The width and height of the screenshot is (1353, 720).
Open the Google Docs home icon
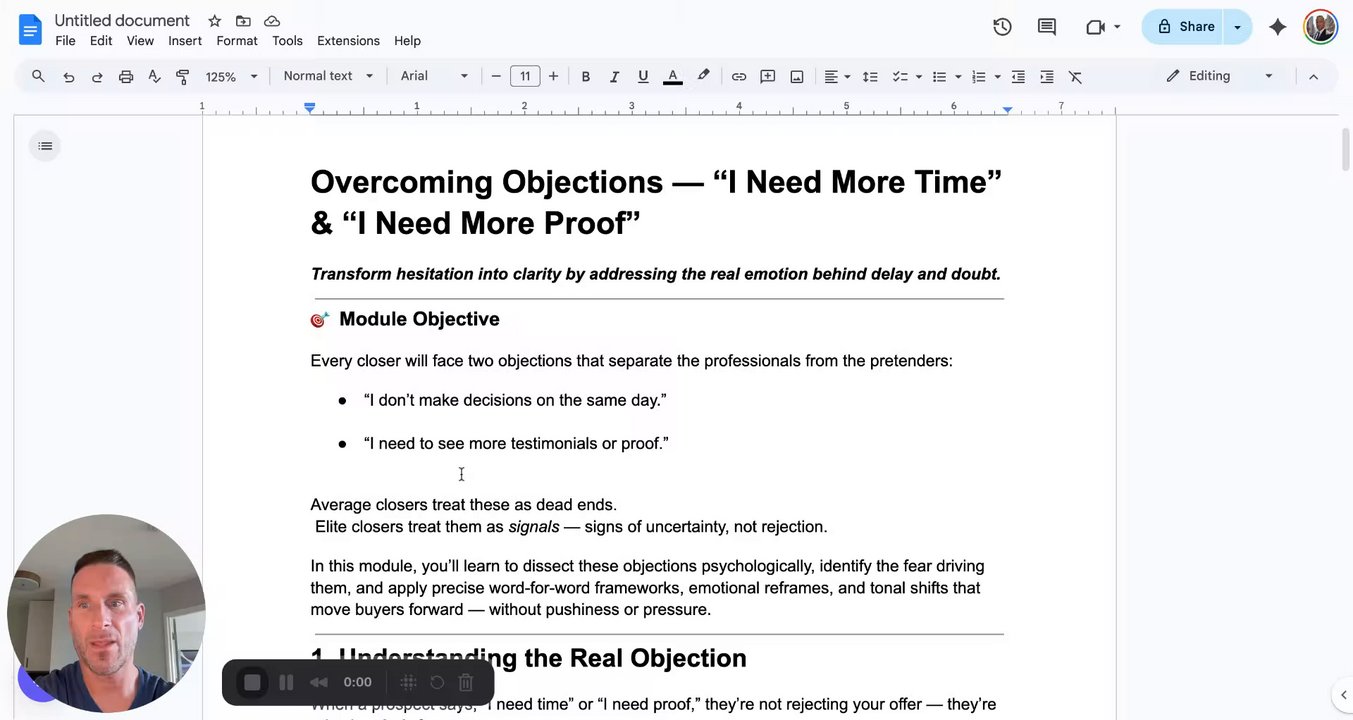pos(30,29)
